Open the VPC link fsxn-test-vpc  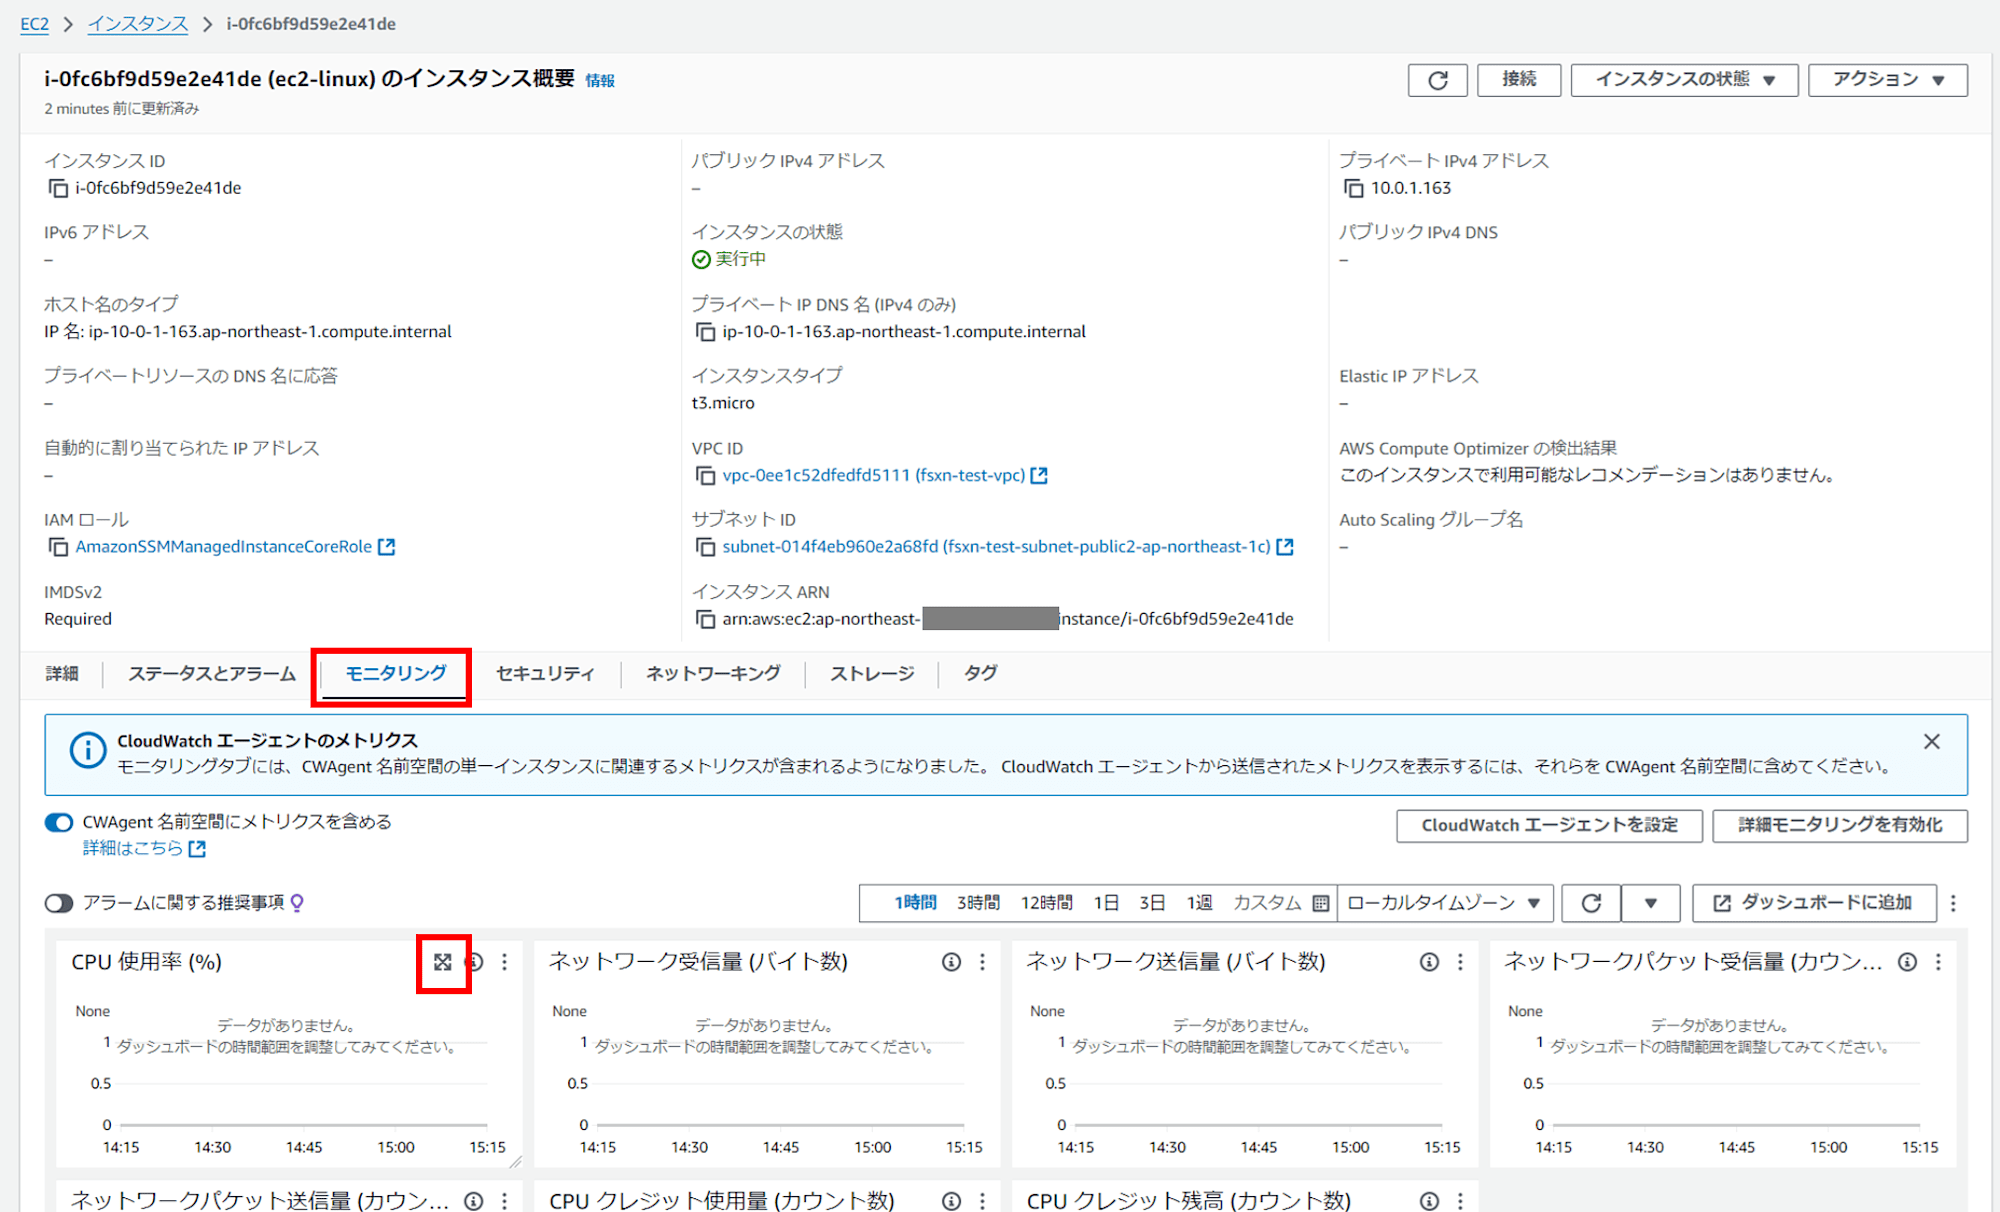click(885, 476)
